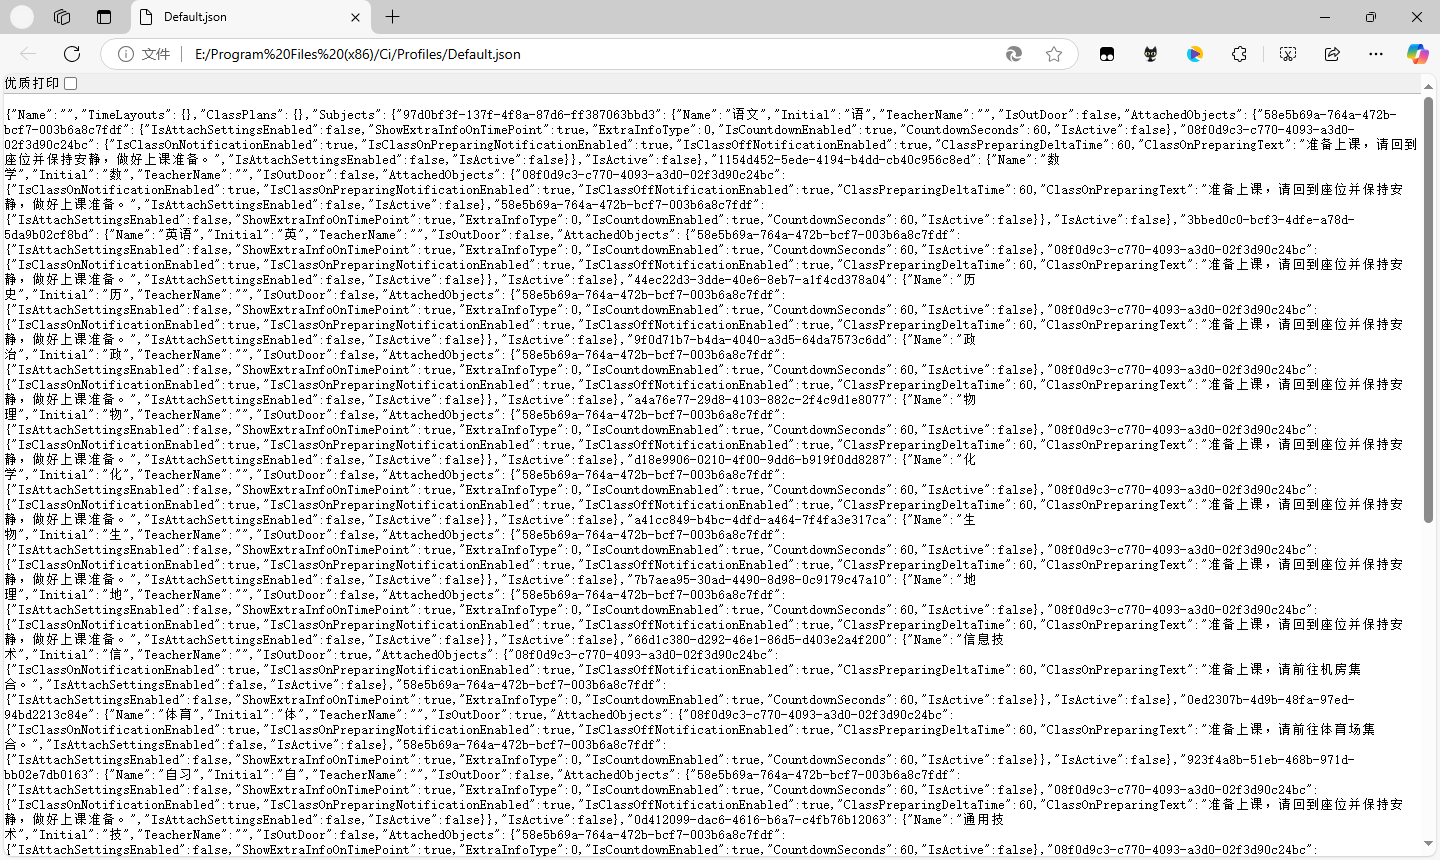Click the cat-shaped extension icon
The height and width of the screenshot is (860, 1440).
[x=1150, y=54]
